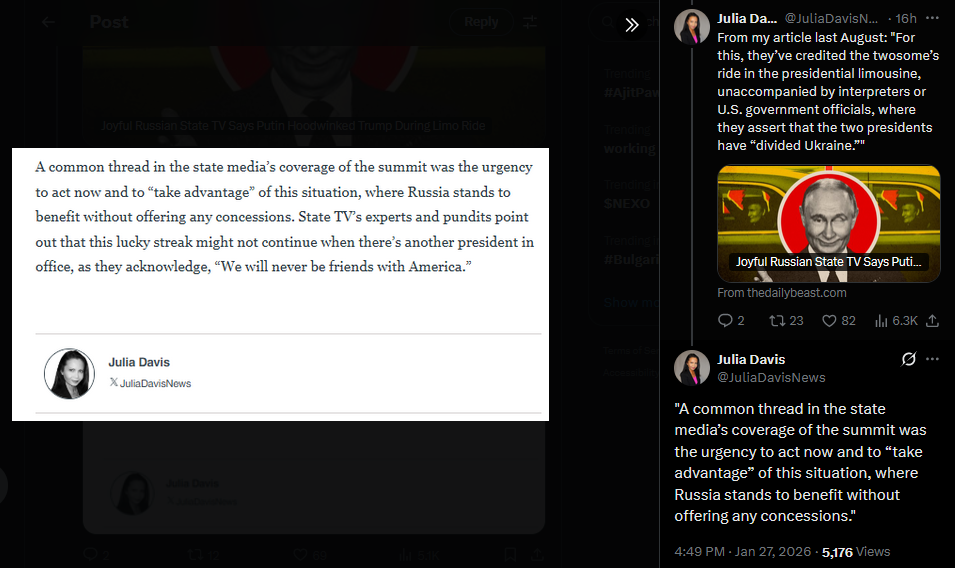Click the dimmed share icon under the background post
The height and width of the screenshot is (568, 955).
click(537, 555)
